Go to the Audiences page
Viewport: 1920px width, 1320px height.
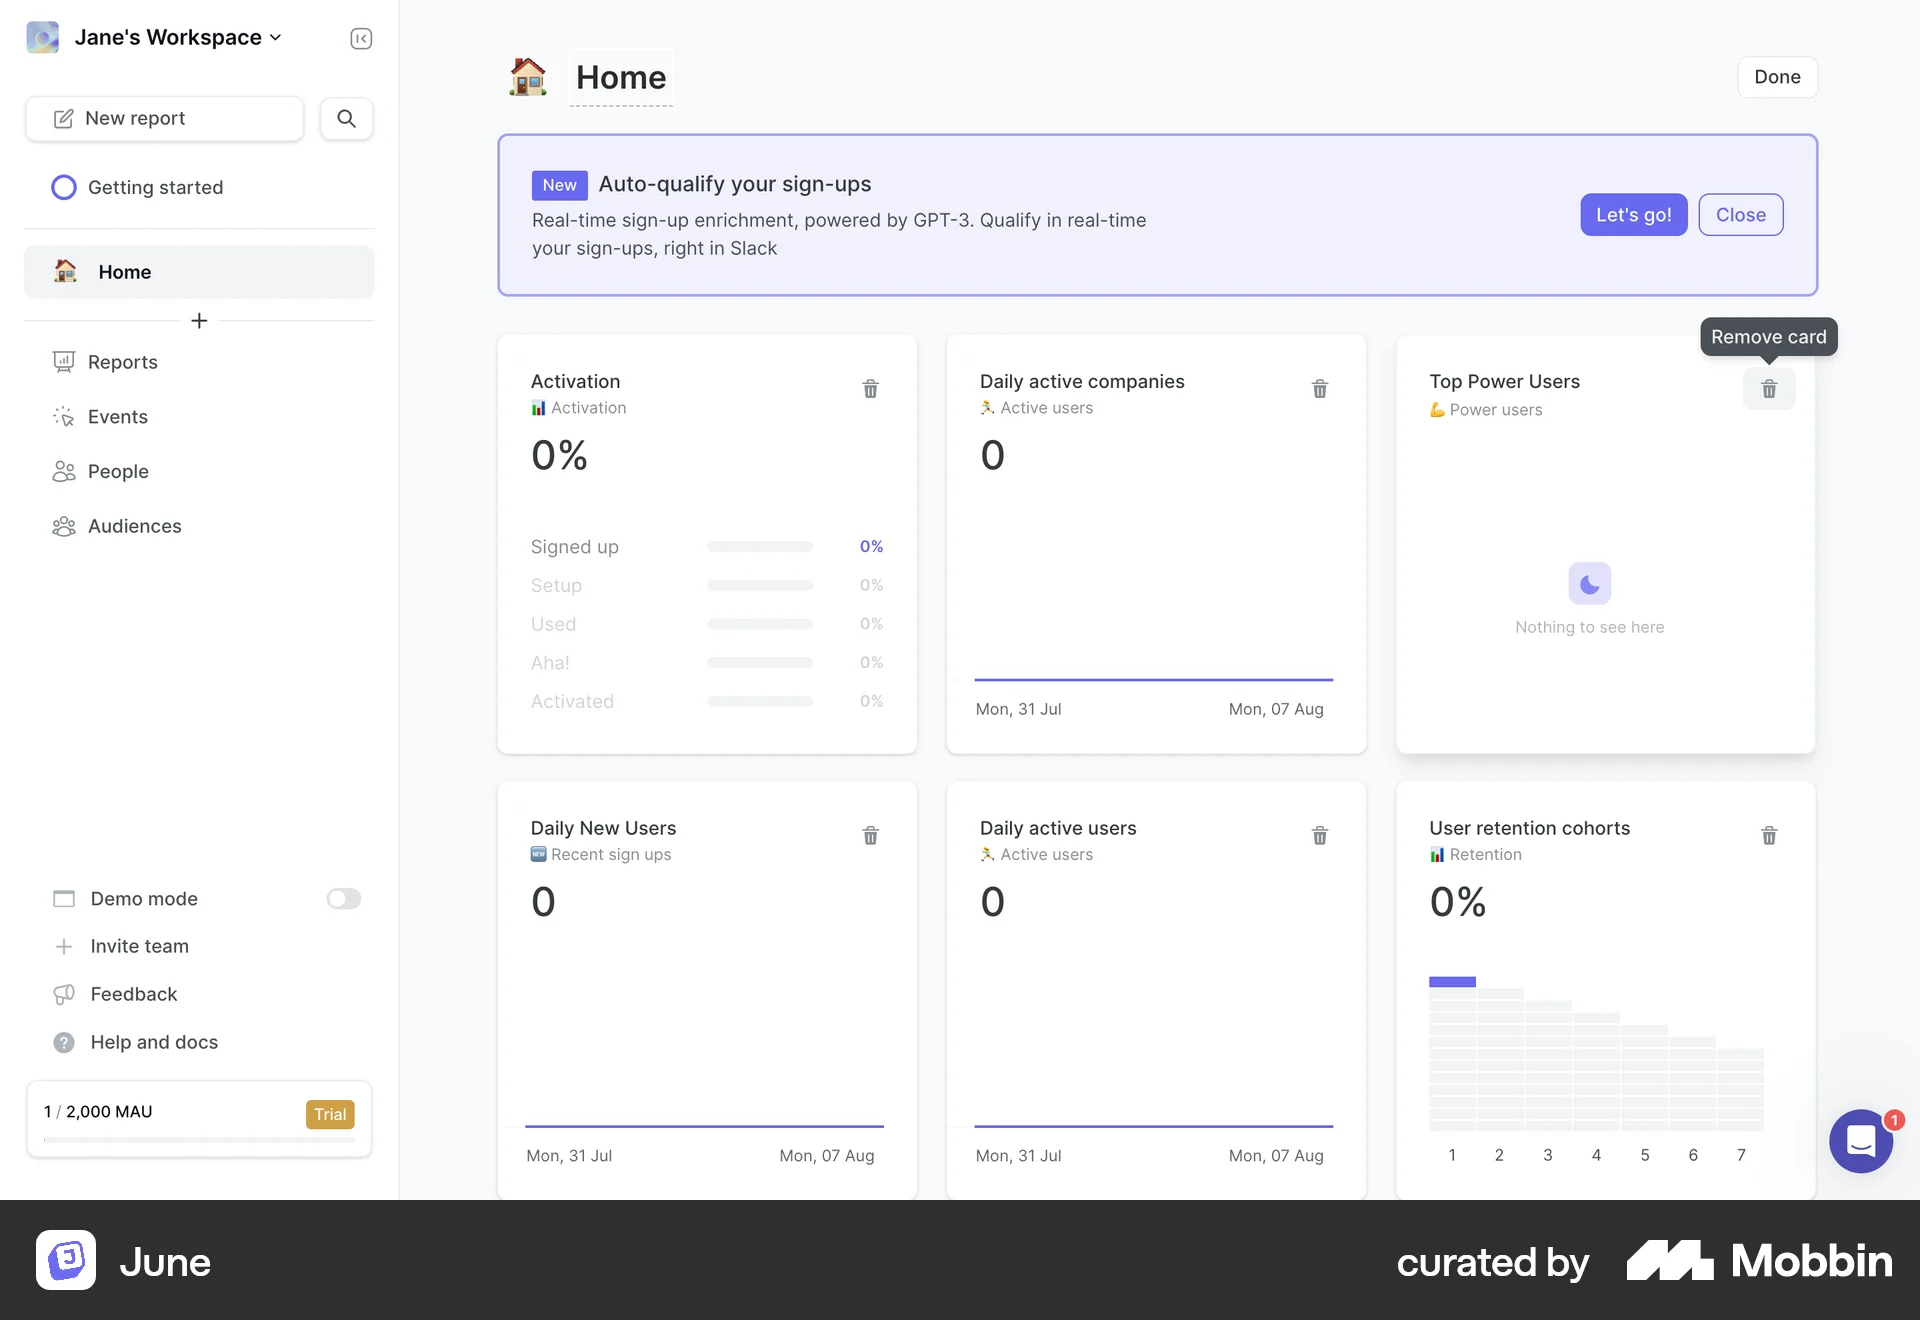134,526
